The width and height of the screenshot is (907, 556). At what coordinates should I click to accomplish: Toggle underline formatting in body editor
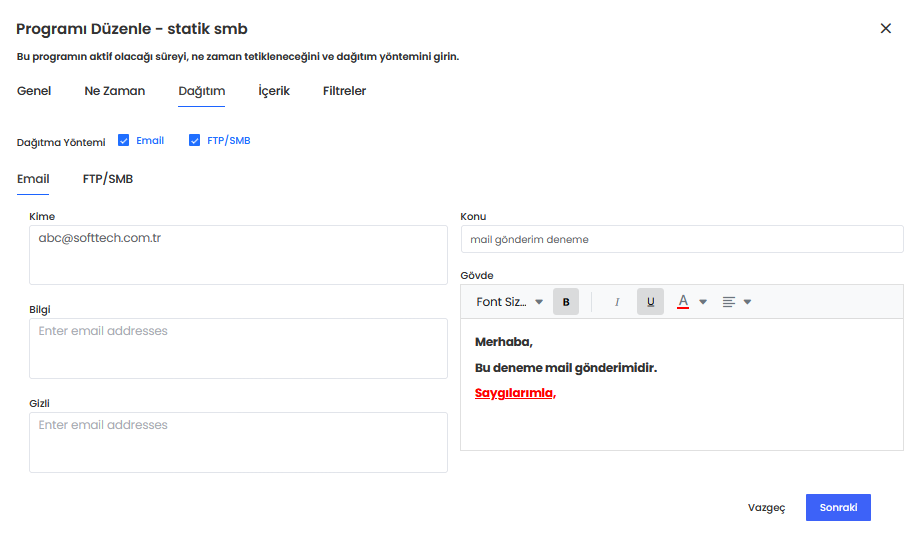[650, 302]
